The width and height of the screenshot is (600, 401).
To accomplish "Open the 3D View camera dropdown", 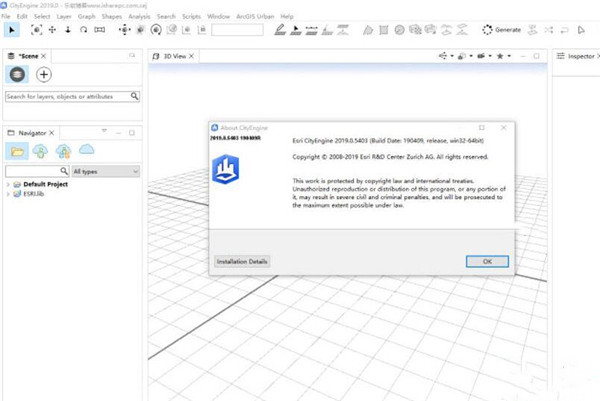I will (x=484, y=56).
